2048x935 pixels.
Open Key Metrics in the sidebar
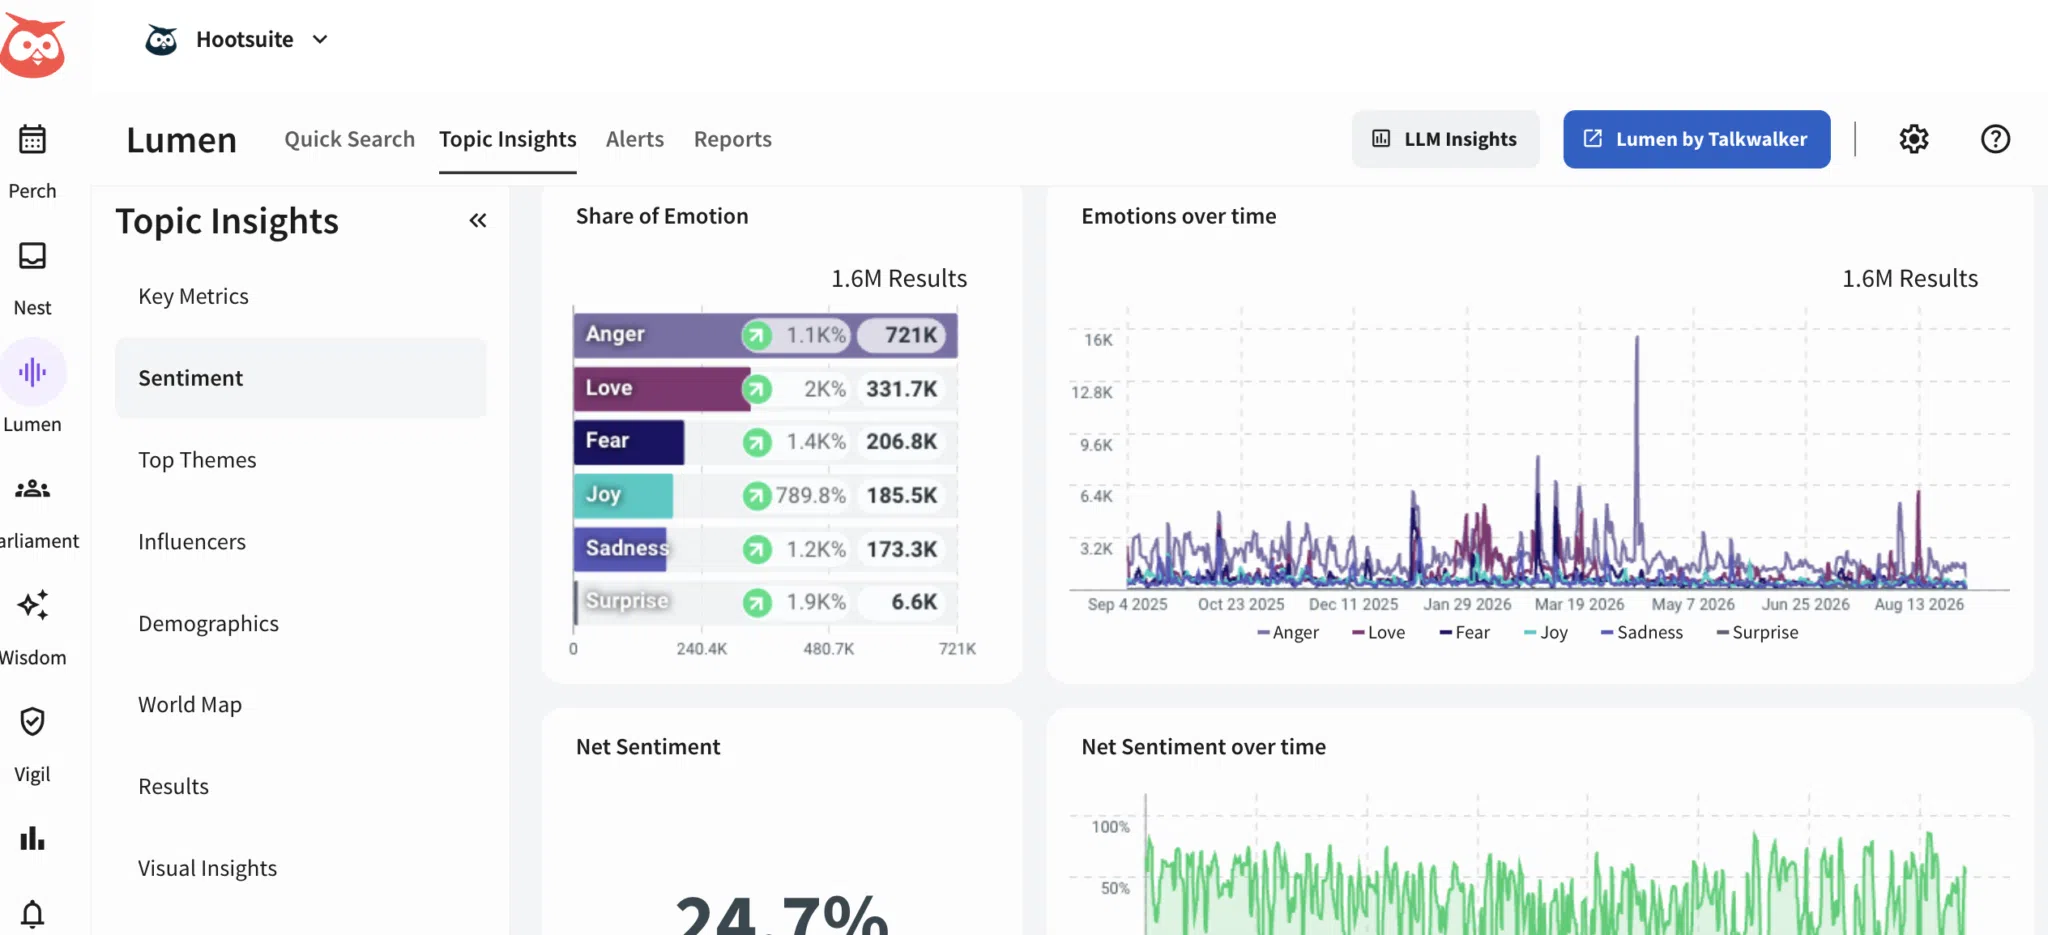click(x=300, y=296)
